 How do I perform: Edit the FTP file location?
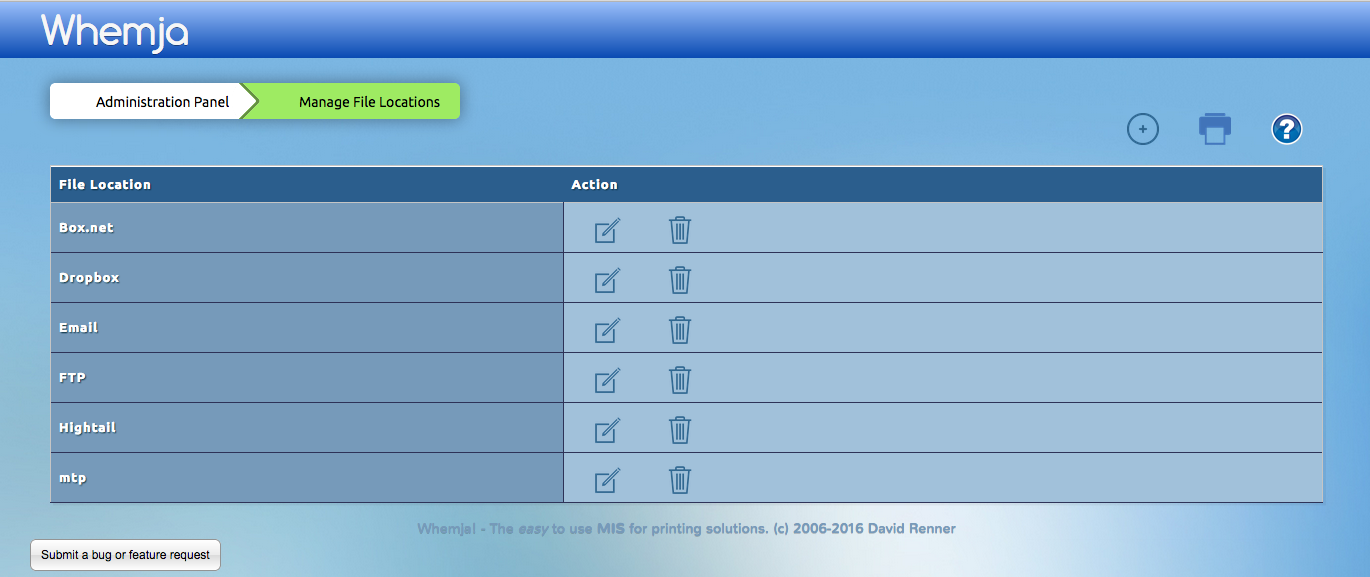[607, 380]
